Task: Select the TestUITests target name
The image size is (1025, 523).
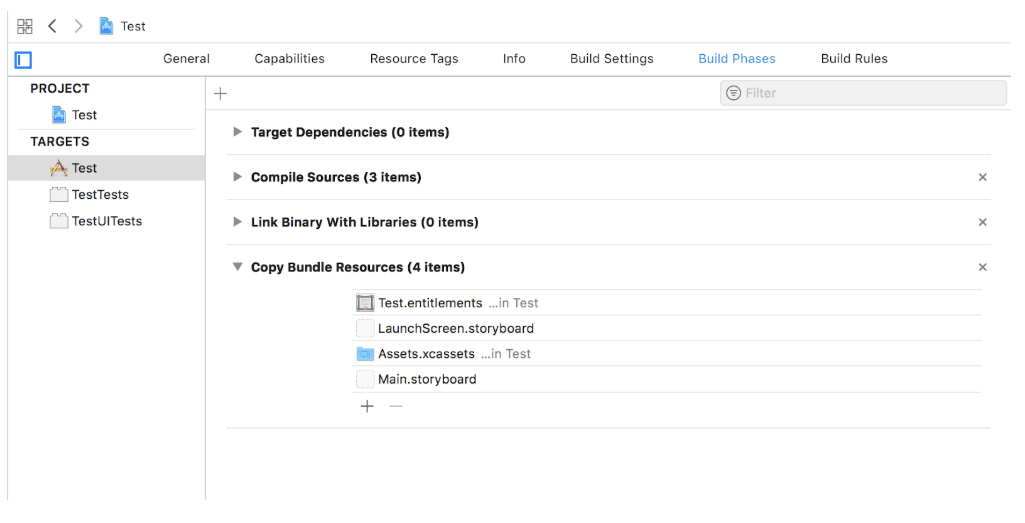Action: (107, 221)
